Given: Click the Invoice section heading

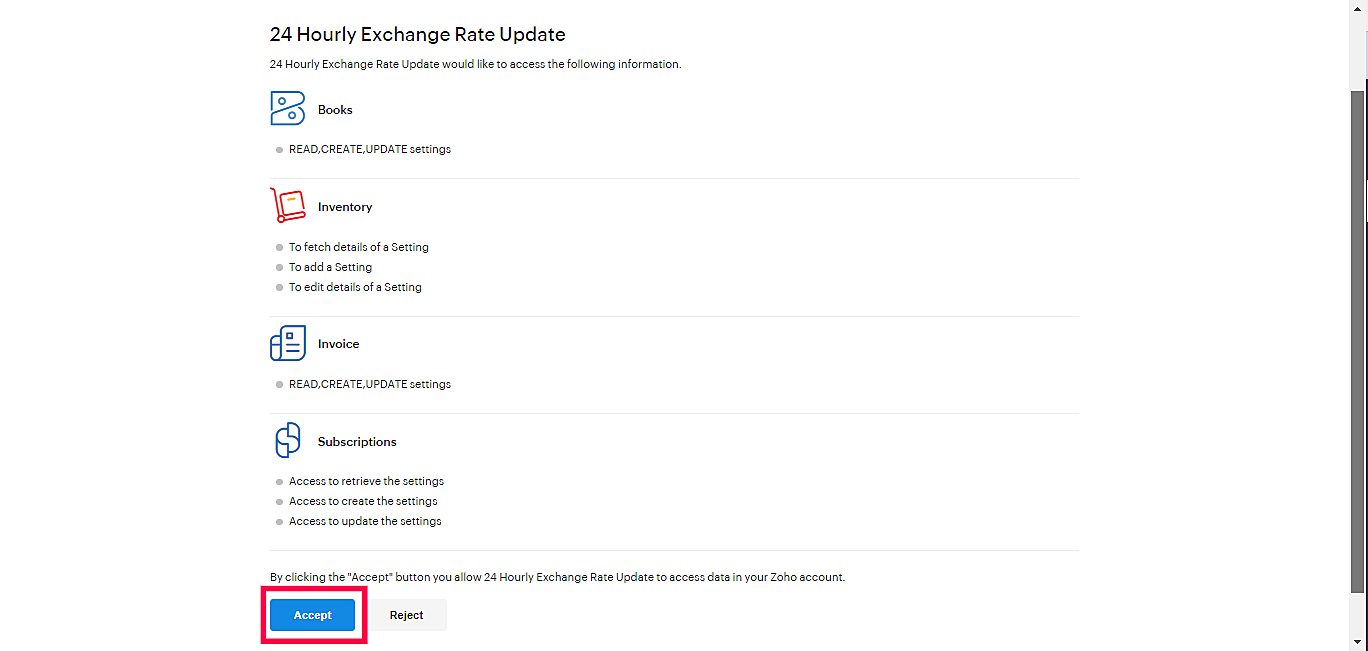Looking at the screenshot, I should pos(338,344).
